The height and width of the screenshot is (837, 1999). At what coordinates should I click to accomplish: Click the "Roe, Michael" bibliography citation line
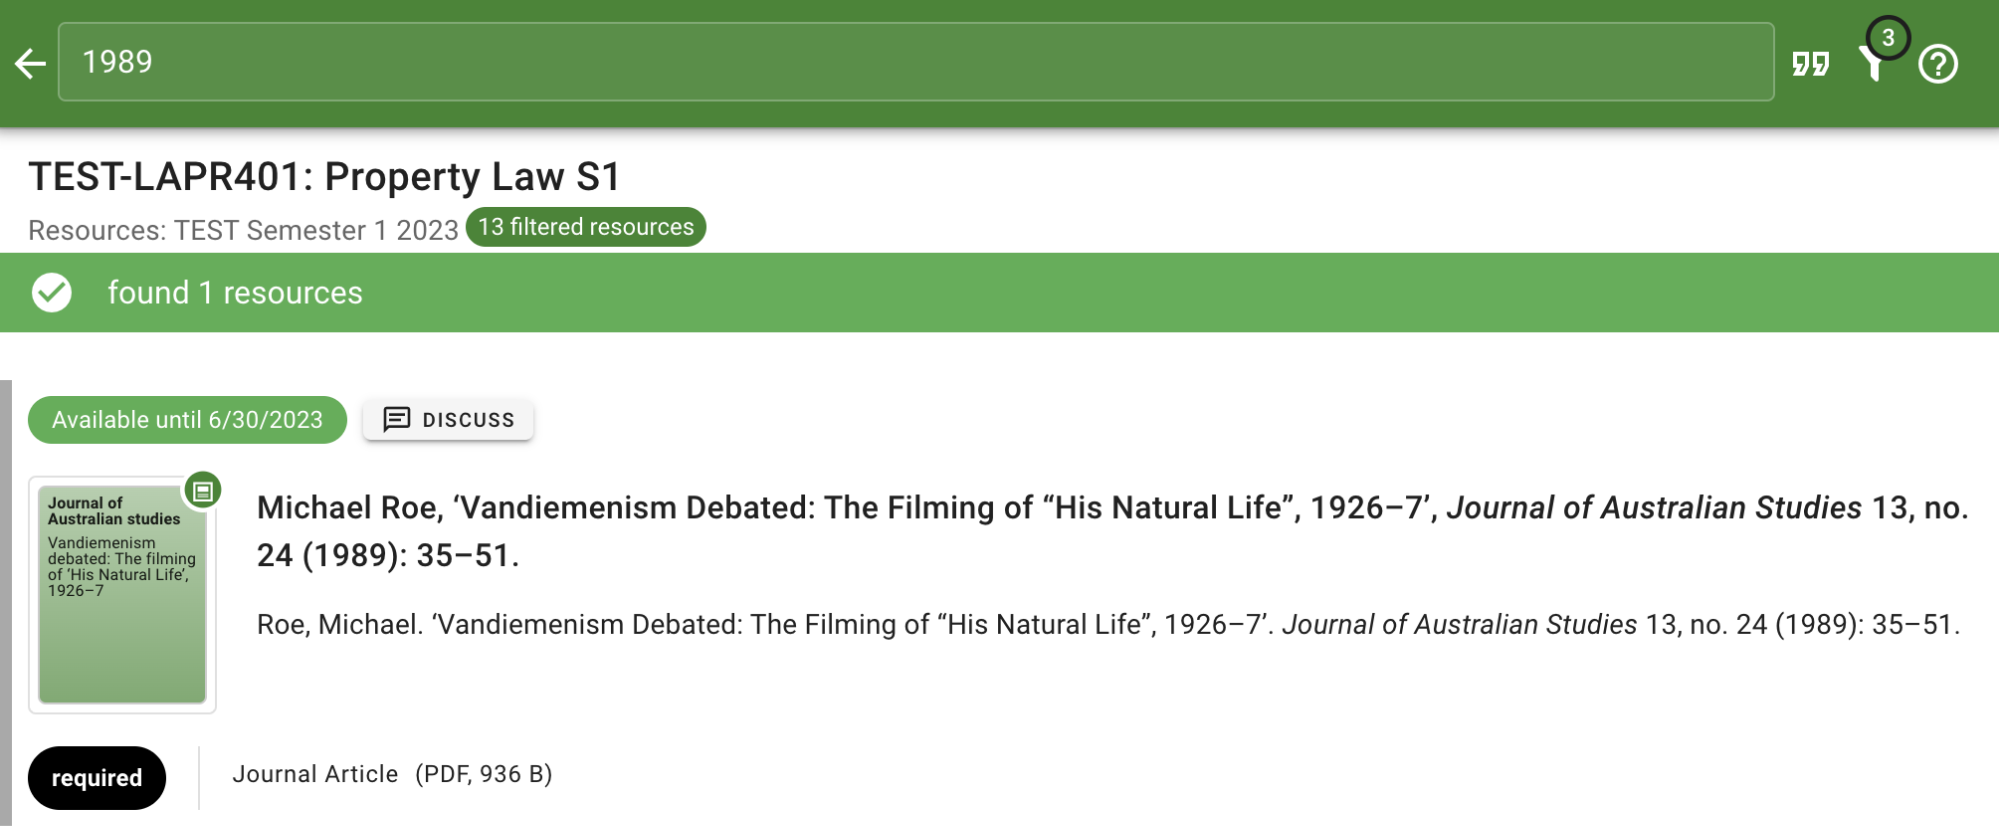1108,625
